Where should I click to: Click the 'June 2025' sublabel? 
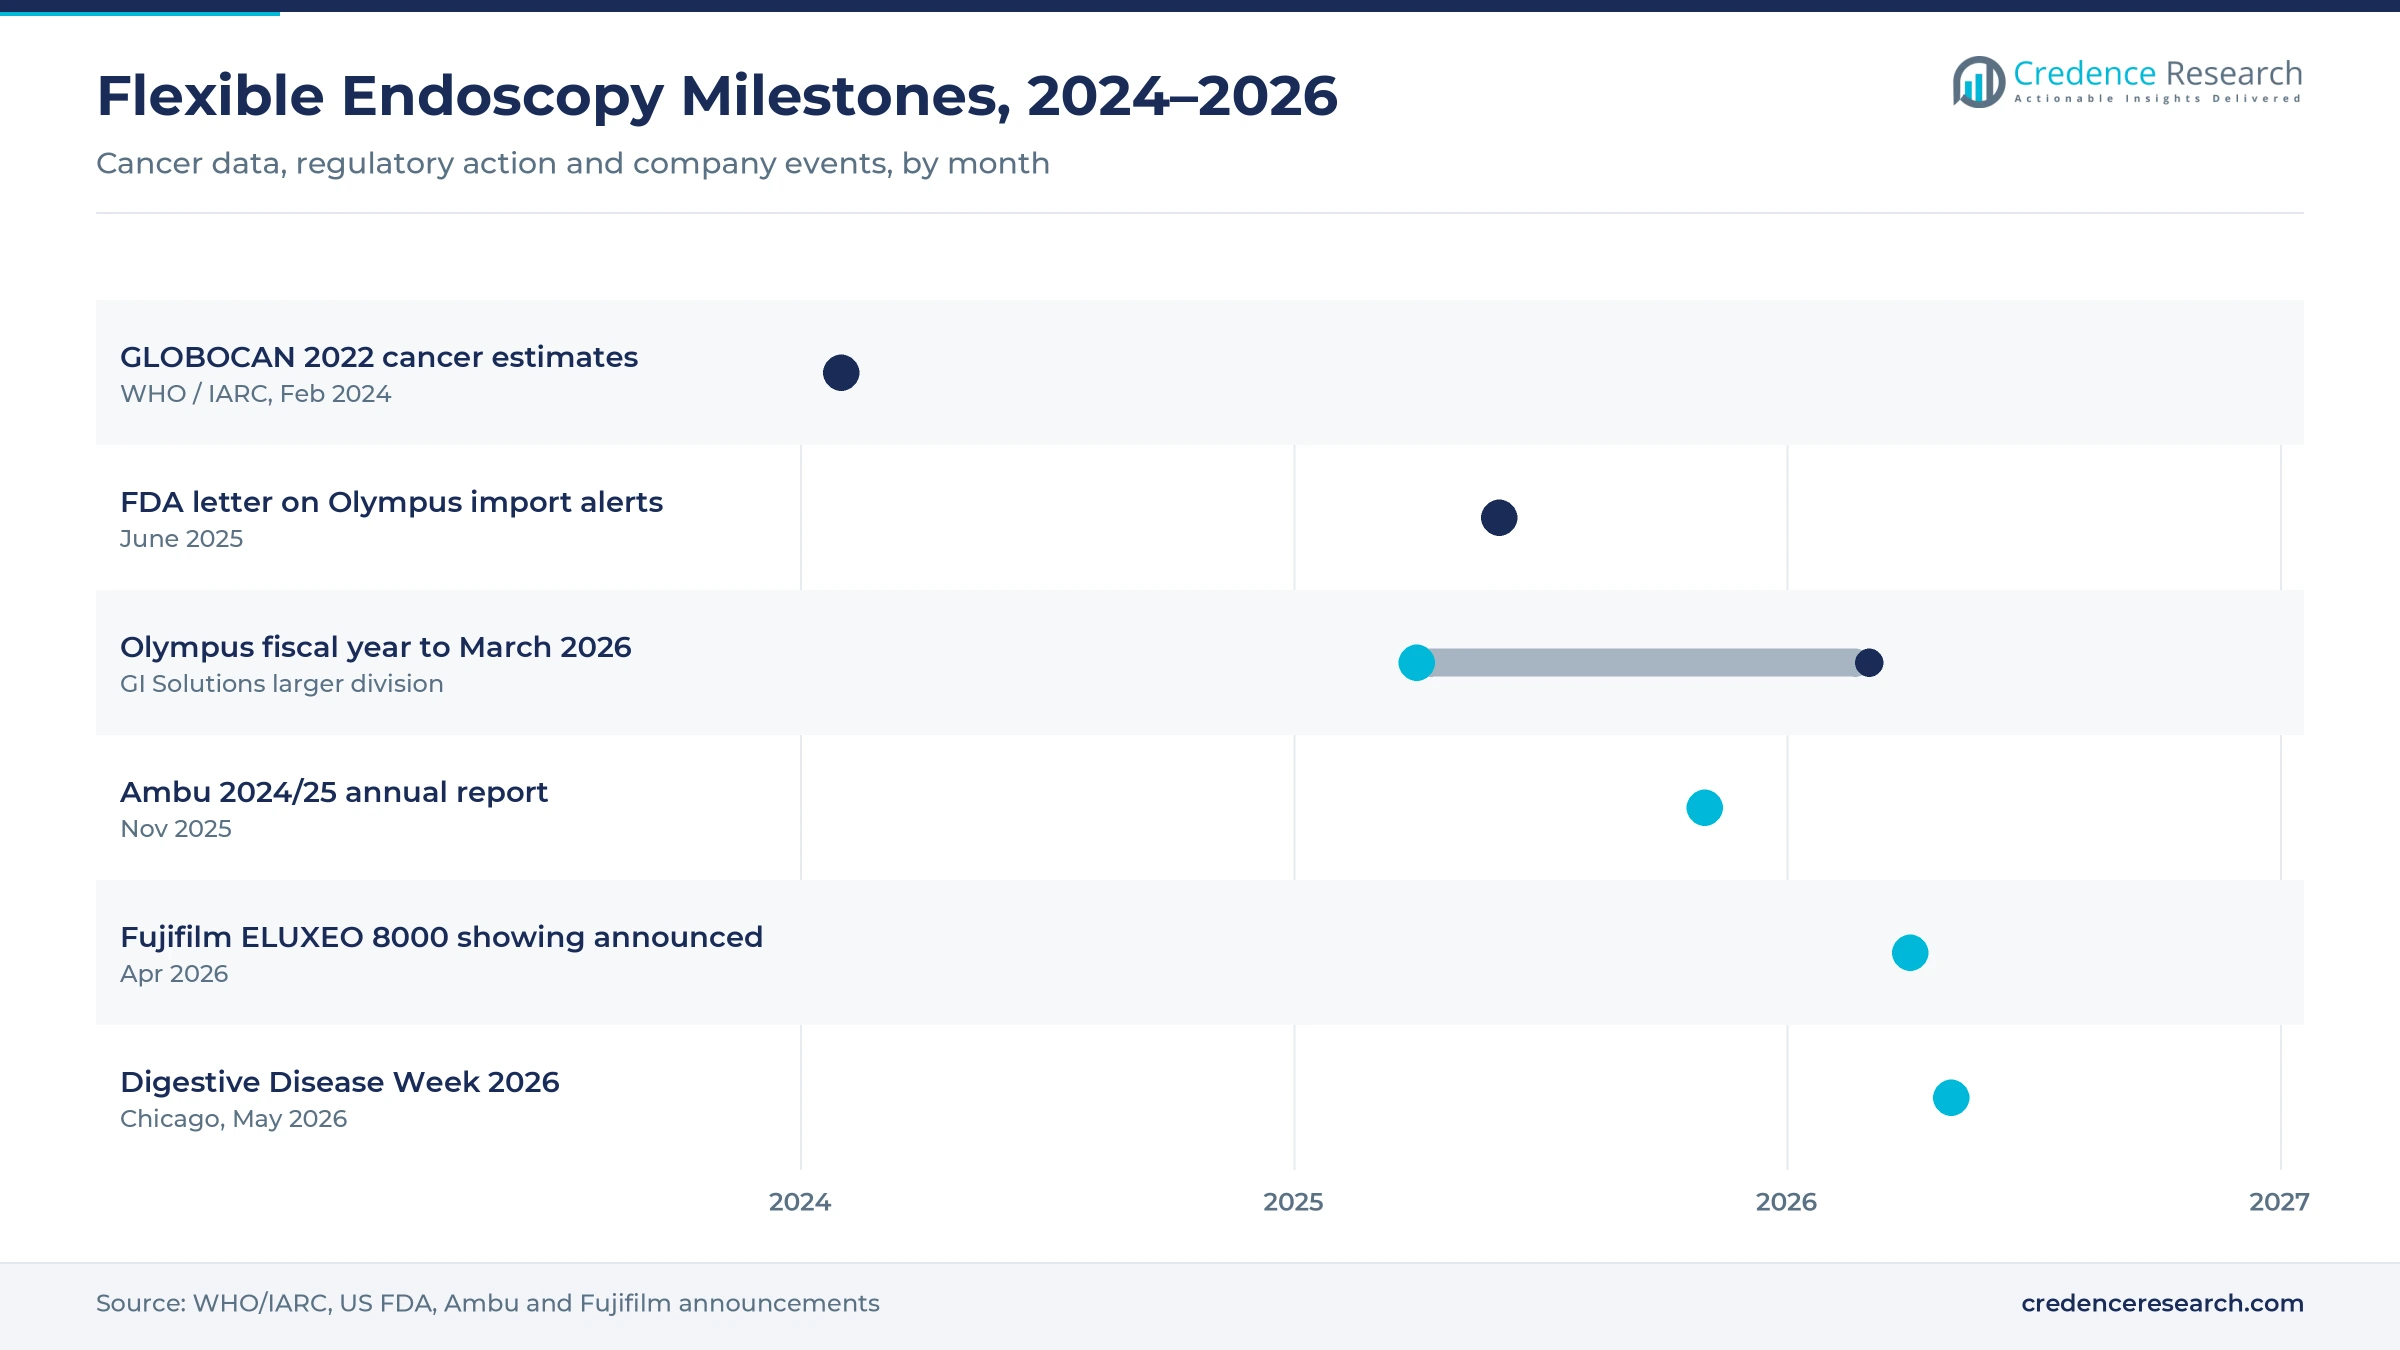coord(181,539)
